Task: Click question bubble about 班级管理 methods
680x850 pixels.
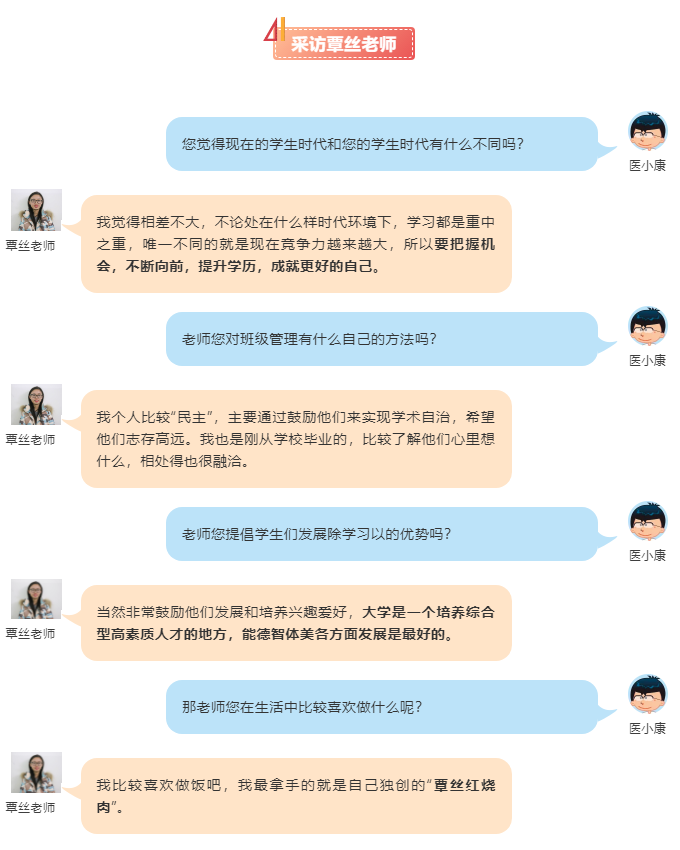Action: (382, 339)
